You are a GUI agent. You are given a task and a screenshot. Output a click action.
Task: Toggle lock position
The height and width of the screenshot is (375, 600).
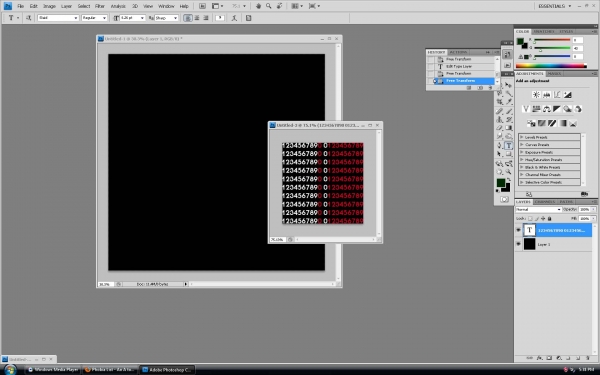click(543, 218)
